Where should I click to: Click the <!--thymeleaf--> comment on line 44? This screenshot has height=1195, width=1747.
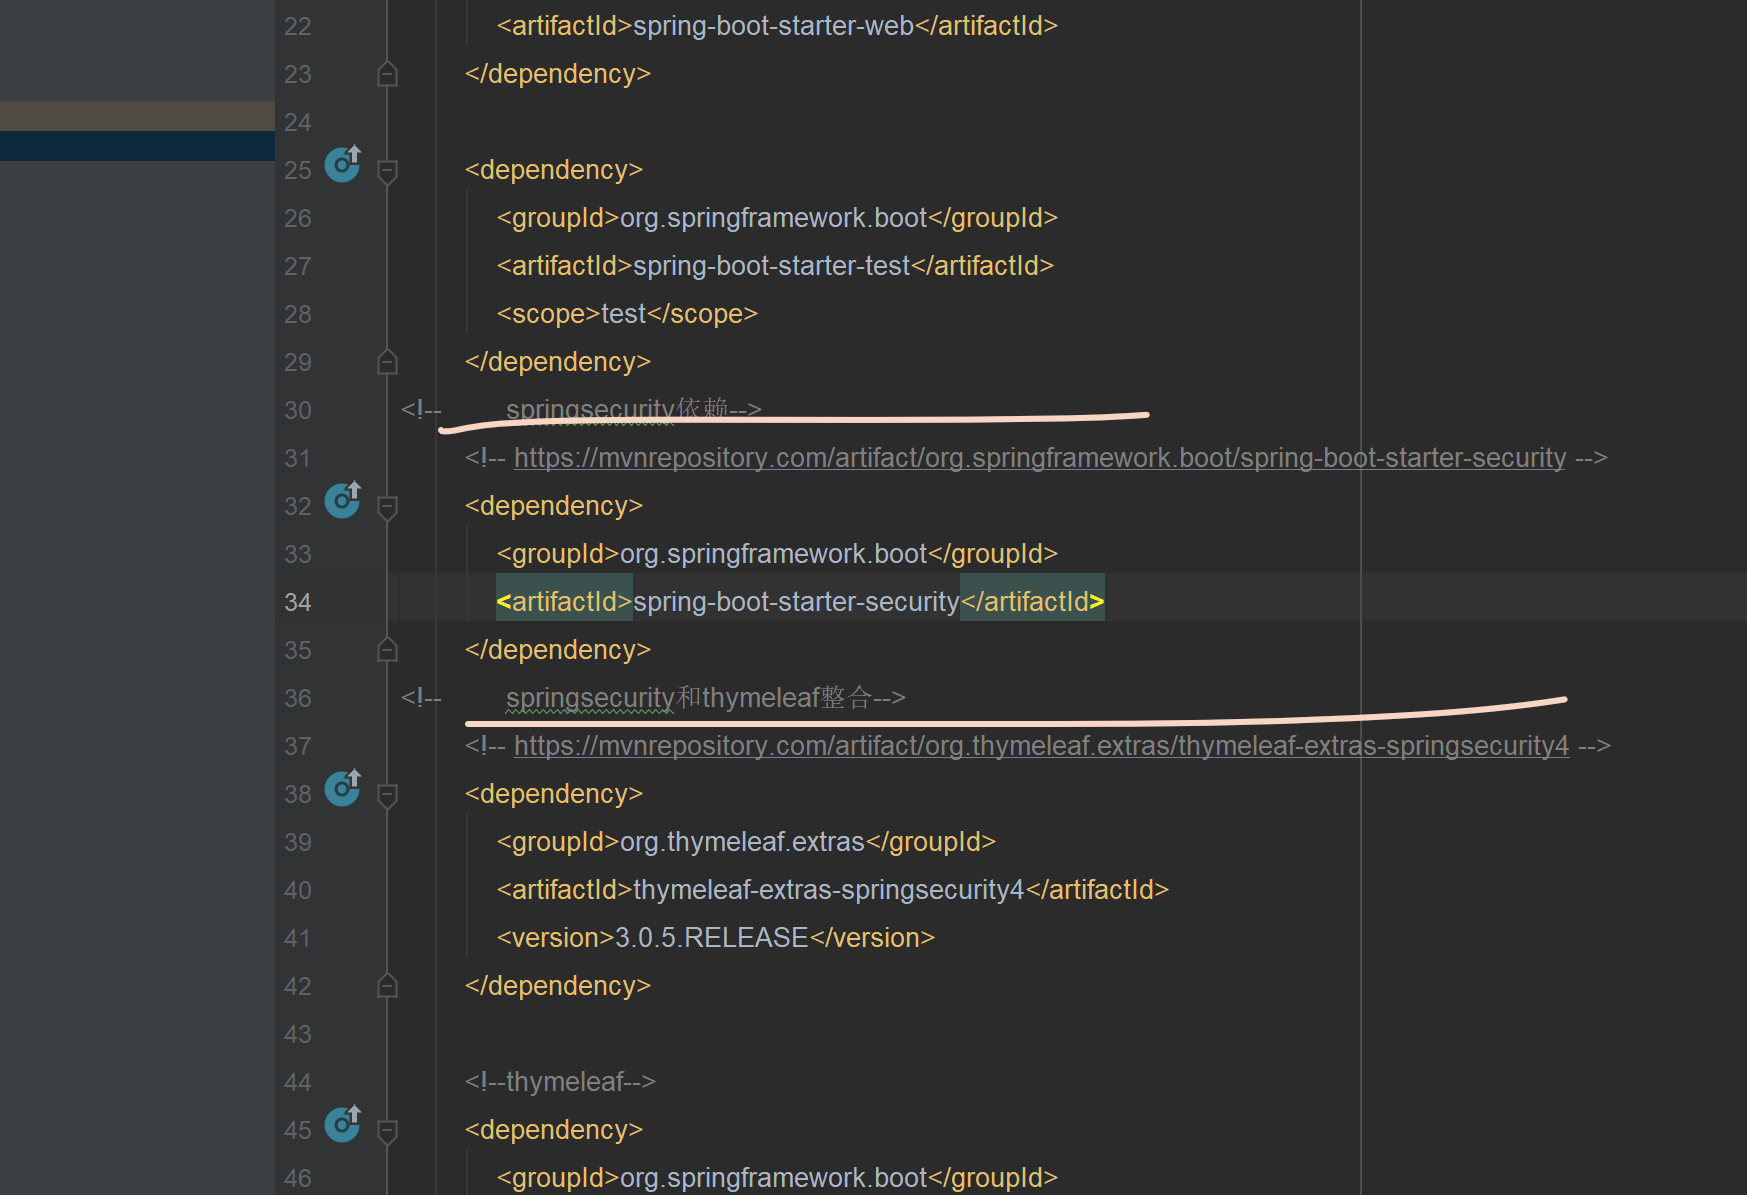point(560,1082)
